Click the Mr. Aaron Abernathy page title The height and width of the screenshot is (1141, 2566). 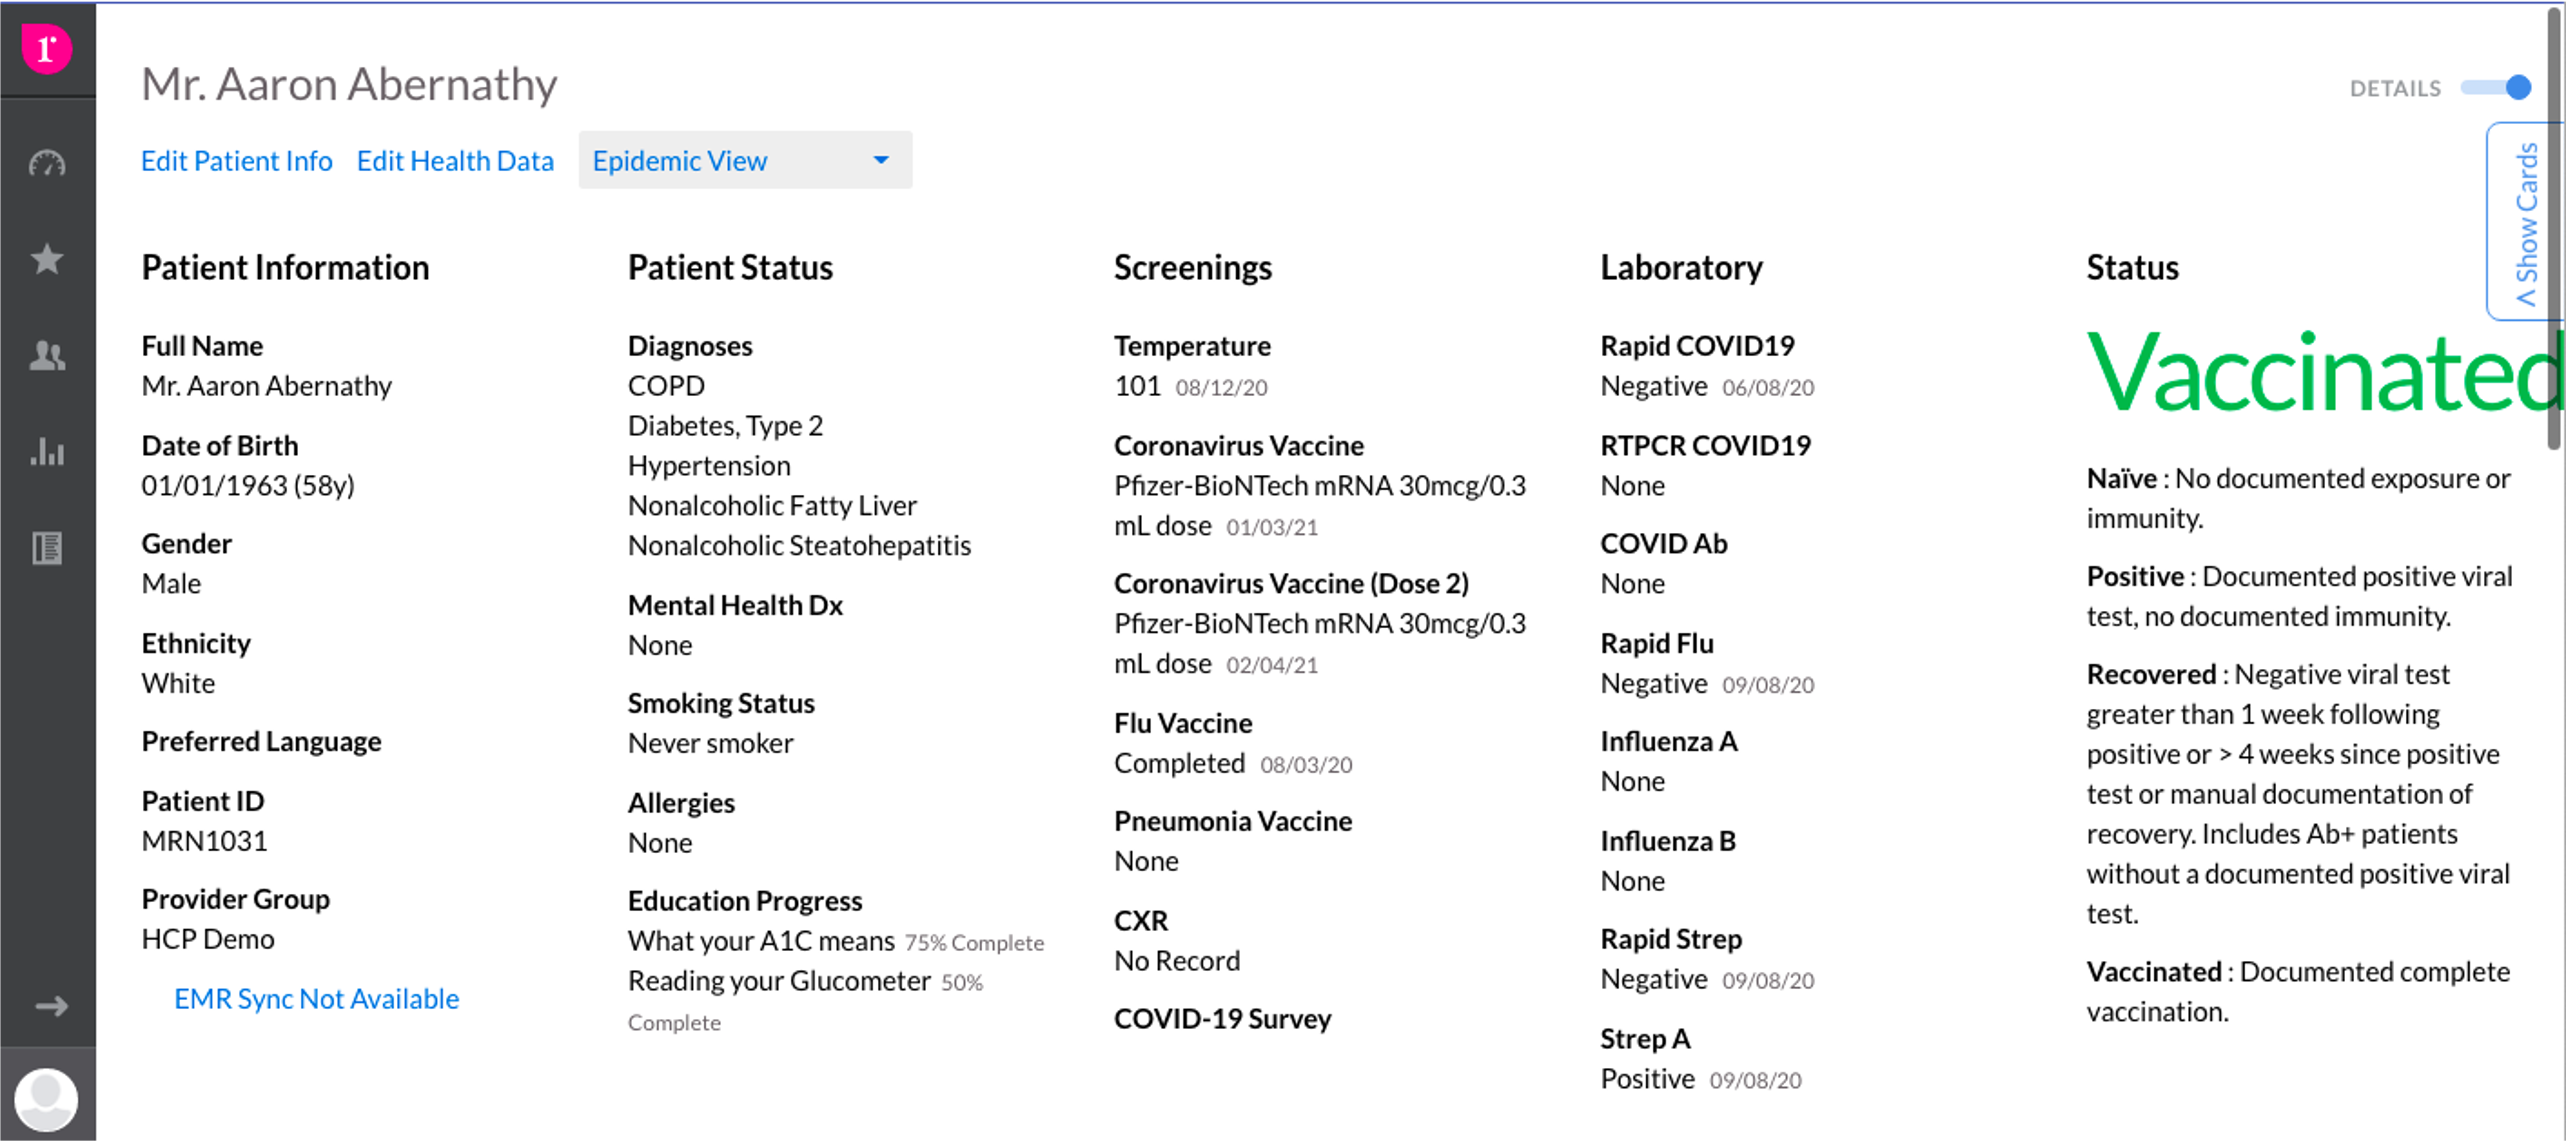click(349, 84)
